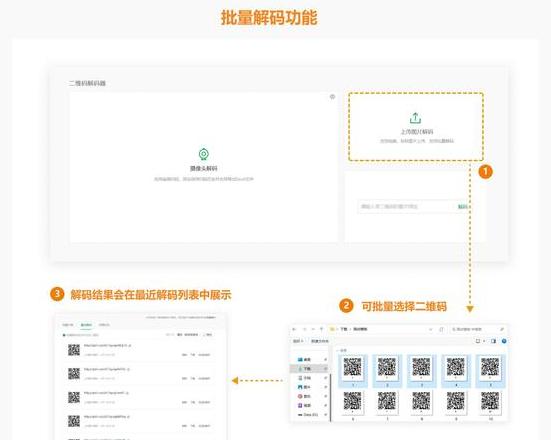
Task: Click the blue help icon in explorer
Action: point(504,341)
